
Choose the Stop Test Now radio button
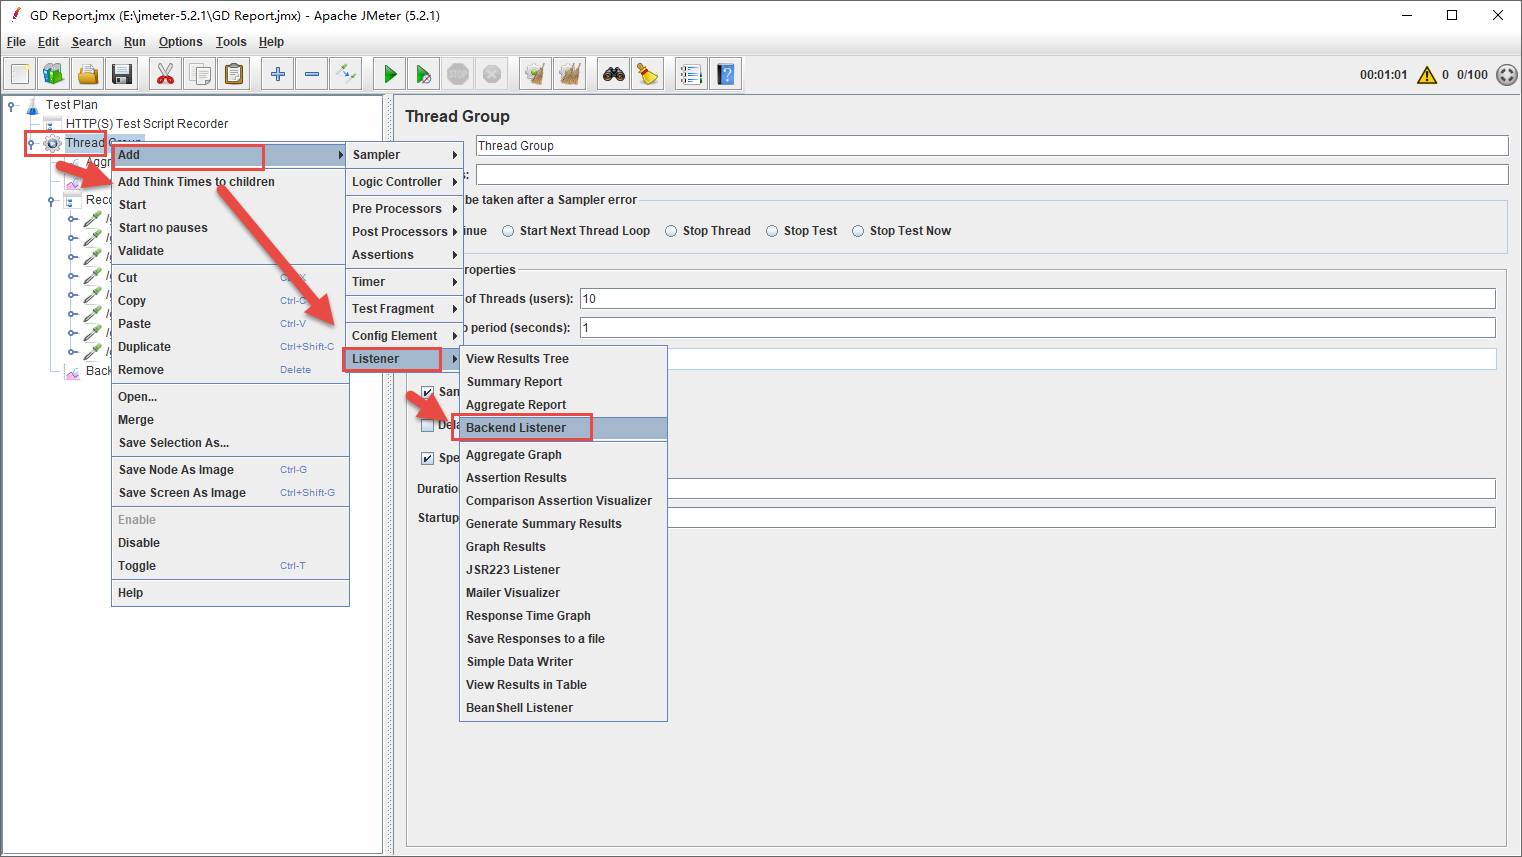(858, 231)
